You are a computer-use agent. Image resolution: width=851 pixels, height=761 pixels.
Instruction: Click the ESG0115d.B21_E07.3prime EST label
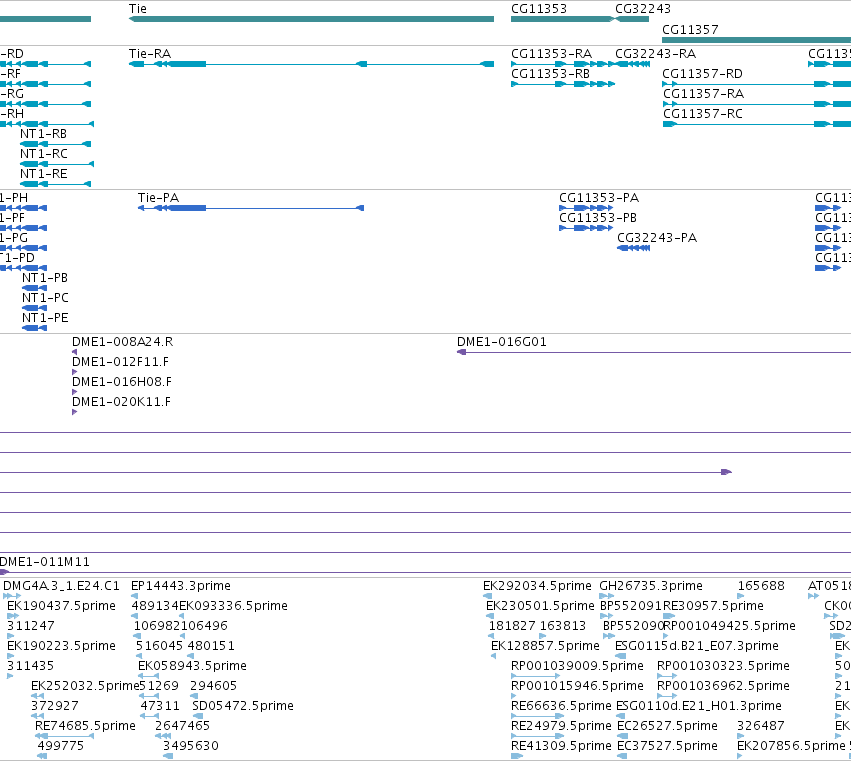[x=697, y=646]
